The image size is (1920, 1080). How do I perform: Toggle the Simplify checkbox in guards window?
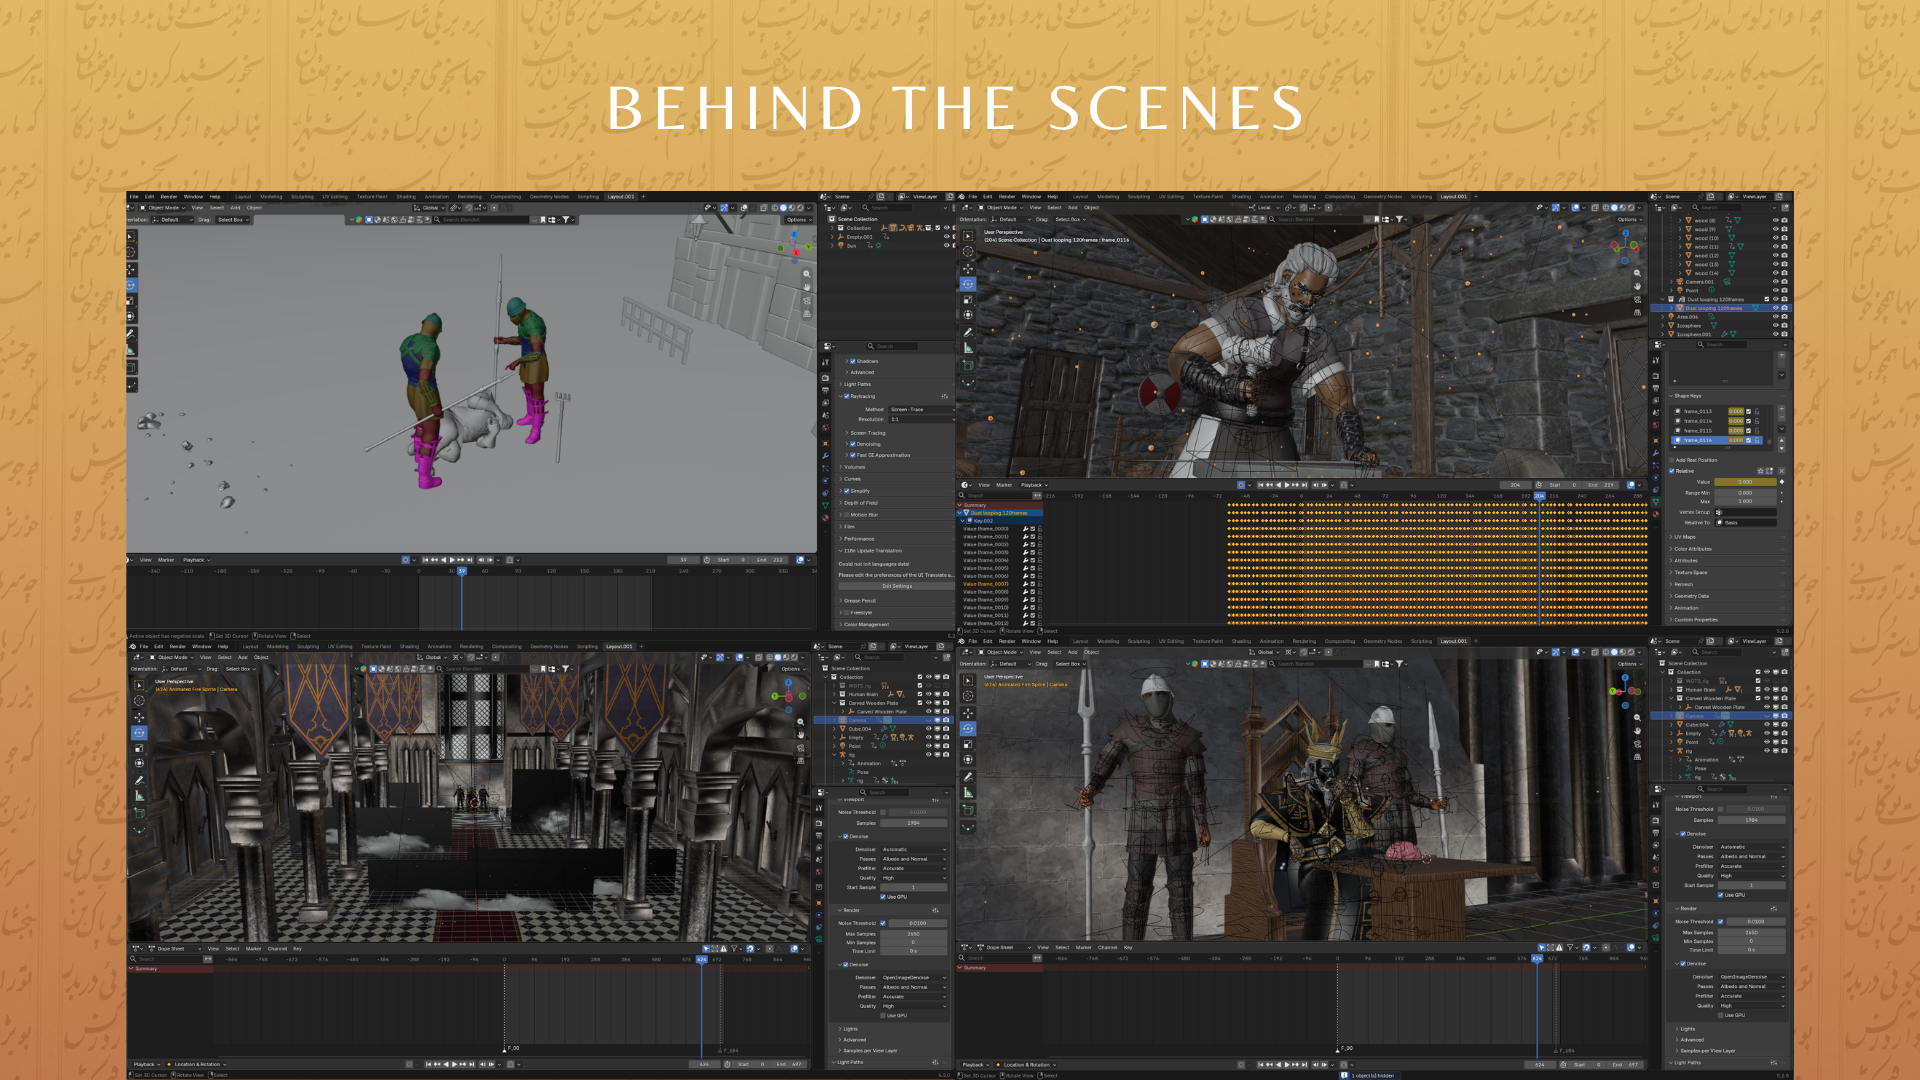pyautogui.click(x=847, y=491)
